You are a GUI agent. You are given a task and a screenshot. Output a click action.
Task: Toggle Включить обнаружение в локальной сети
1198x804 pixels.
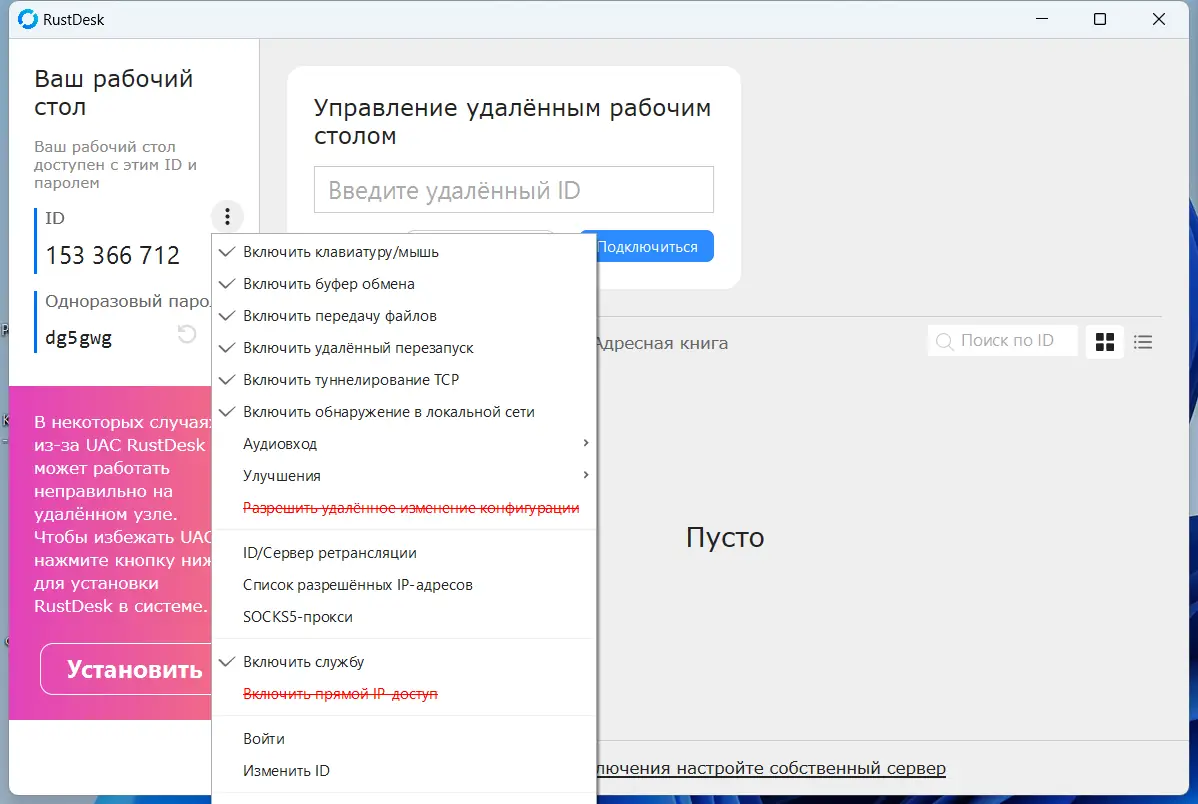point(404,412)
